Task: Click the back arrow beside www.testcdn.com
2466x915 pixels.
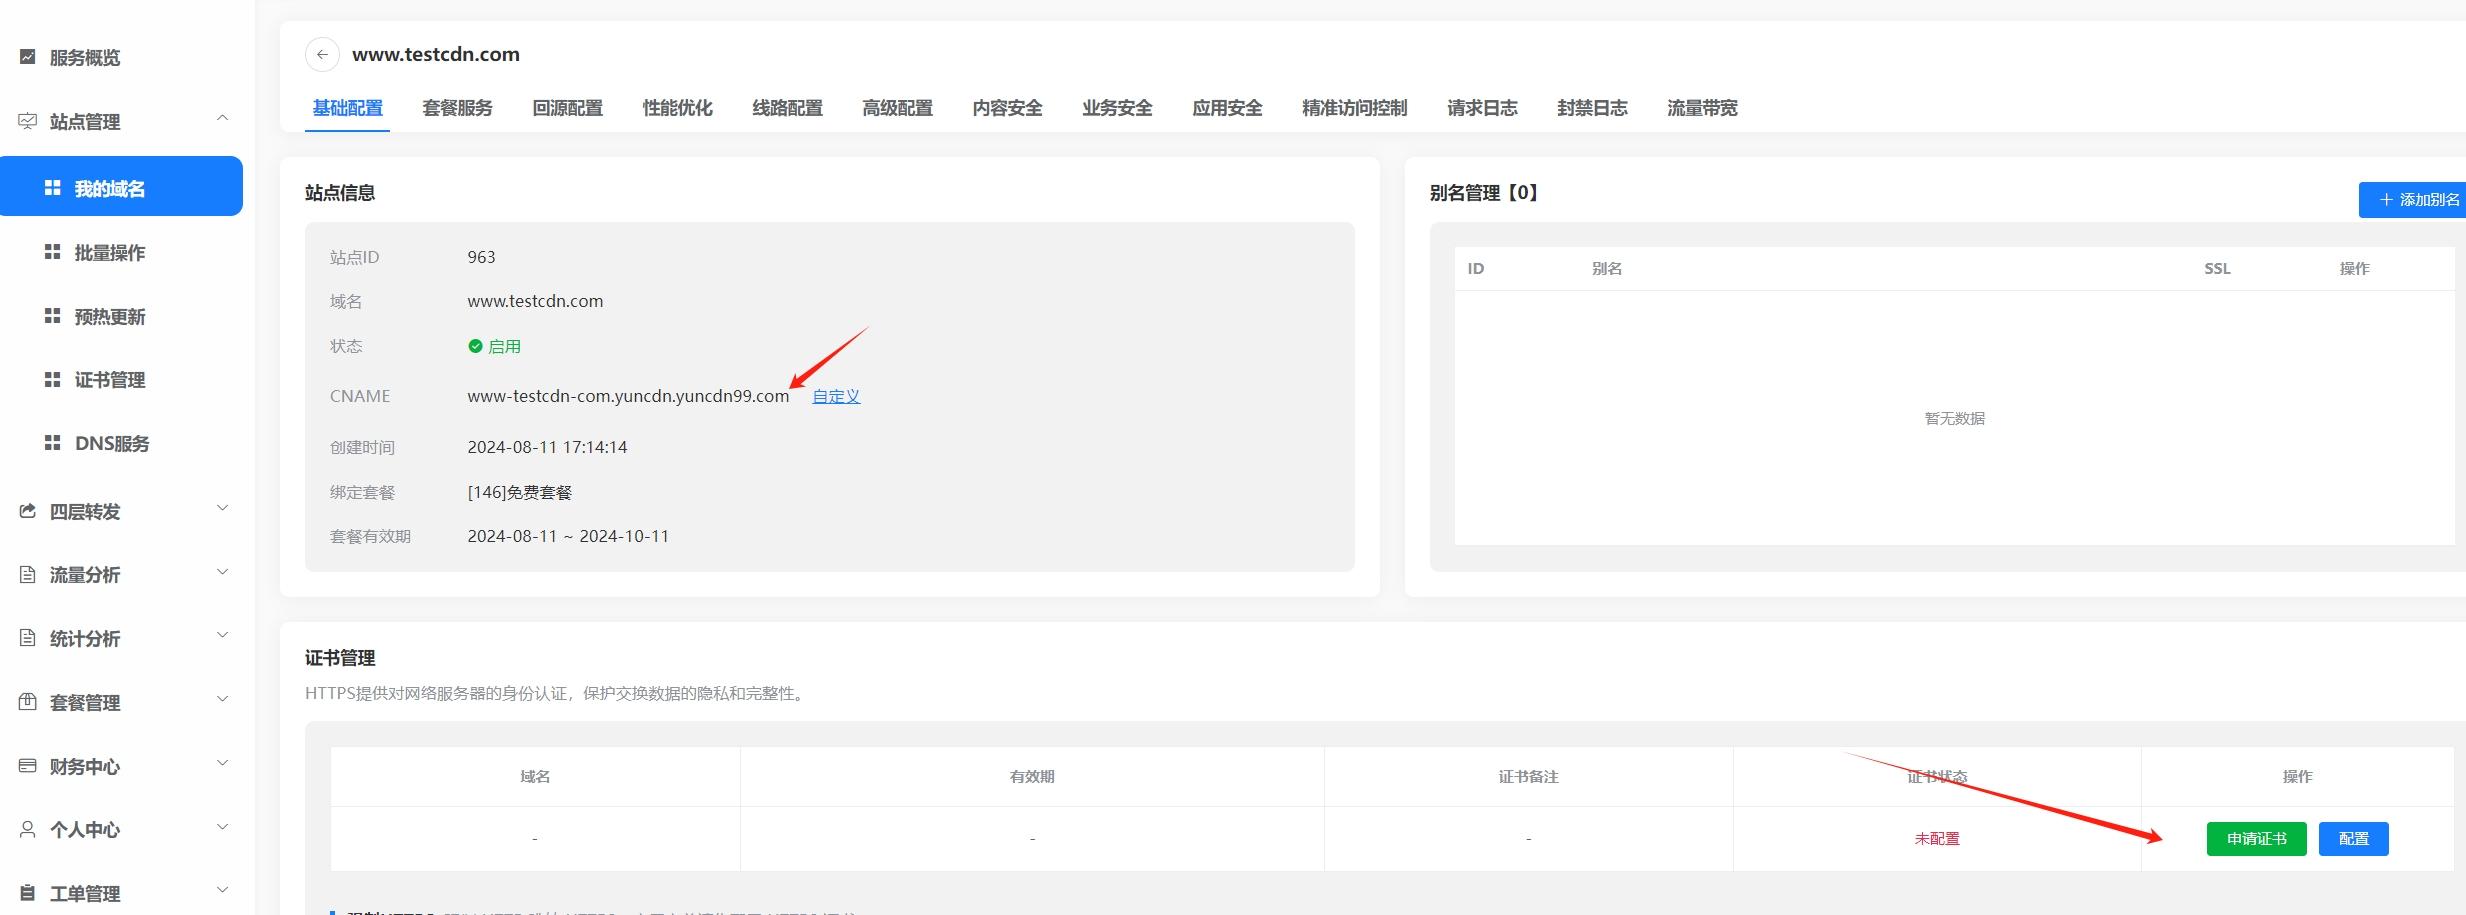Action: tap(322, 55)
